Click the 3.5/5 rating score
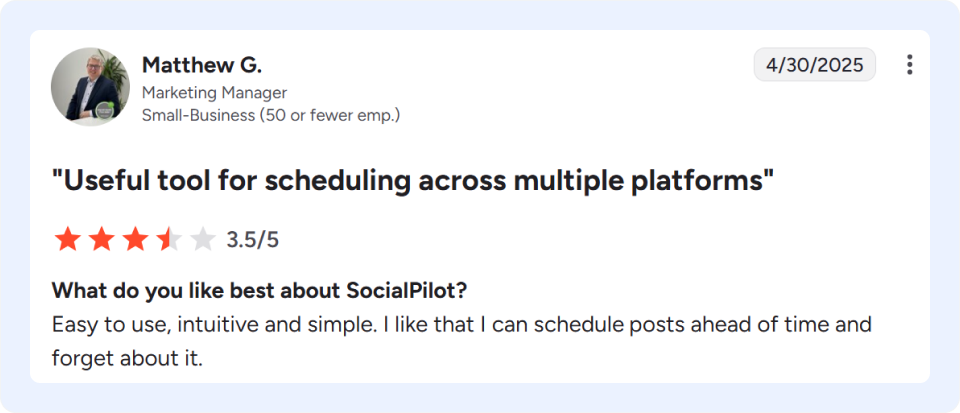The height and width of the screenshot is (413, 960). pyautogui.click(x=252, y=240)
